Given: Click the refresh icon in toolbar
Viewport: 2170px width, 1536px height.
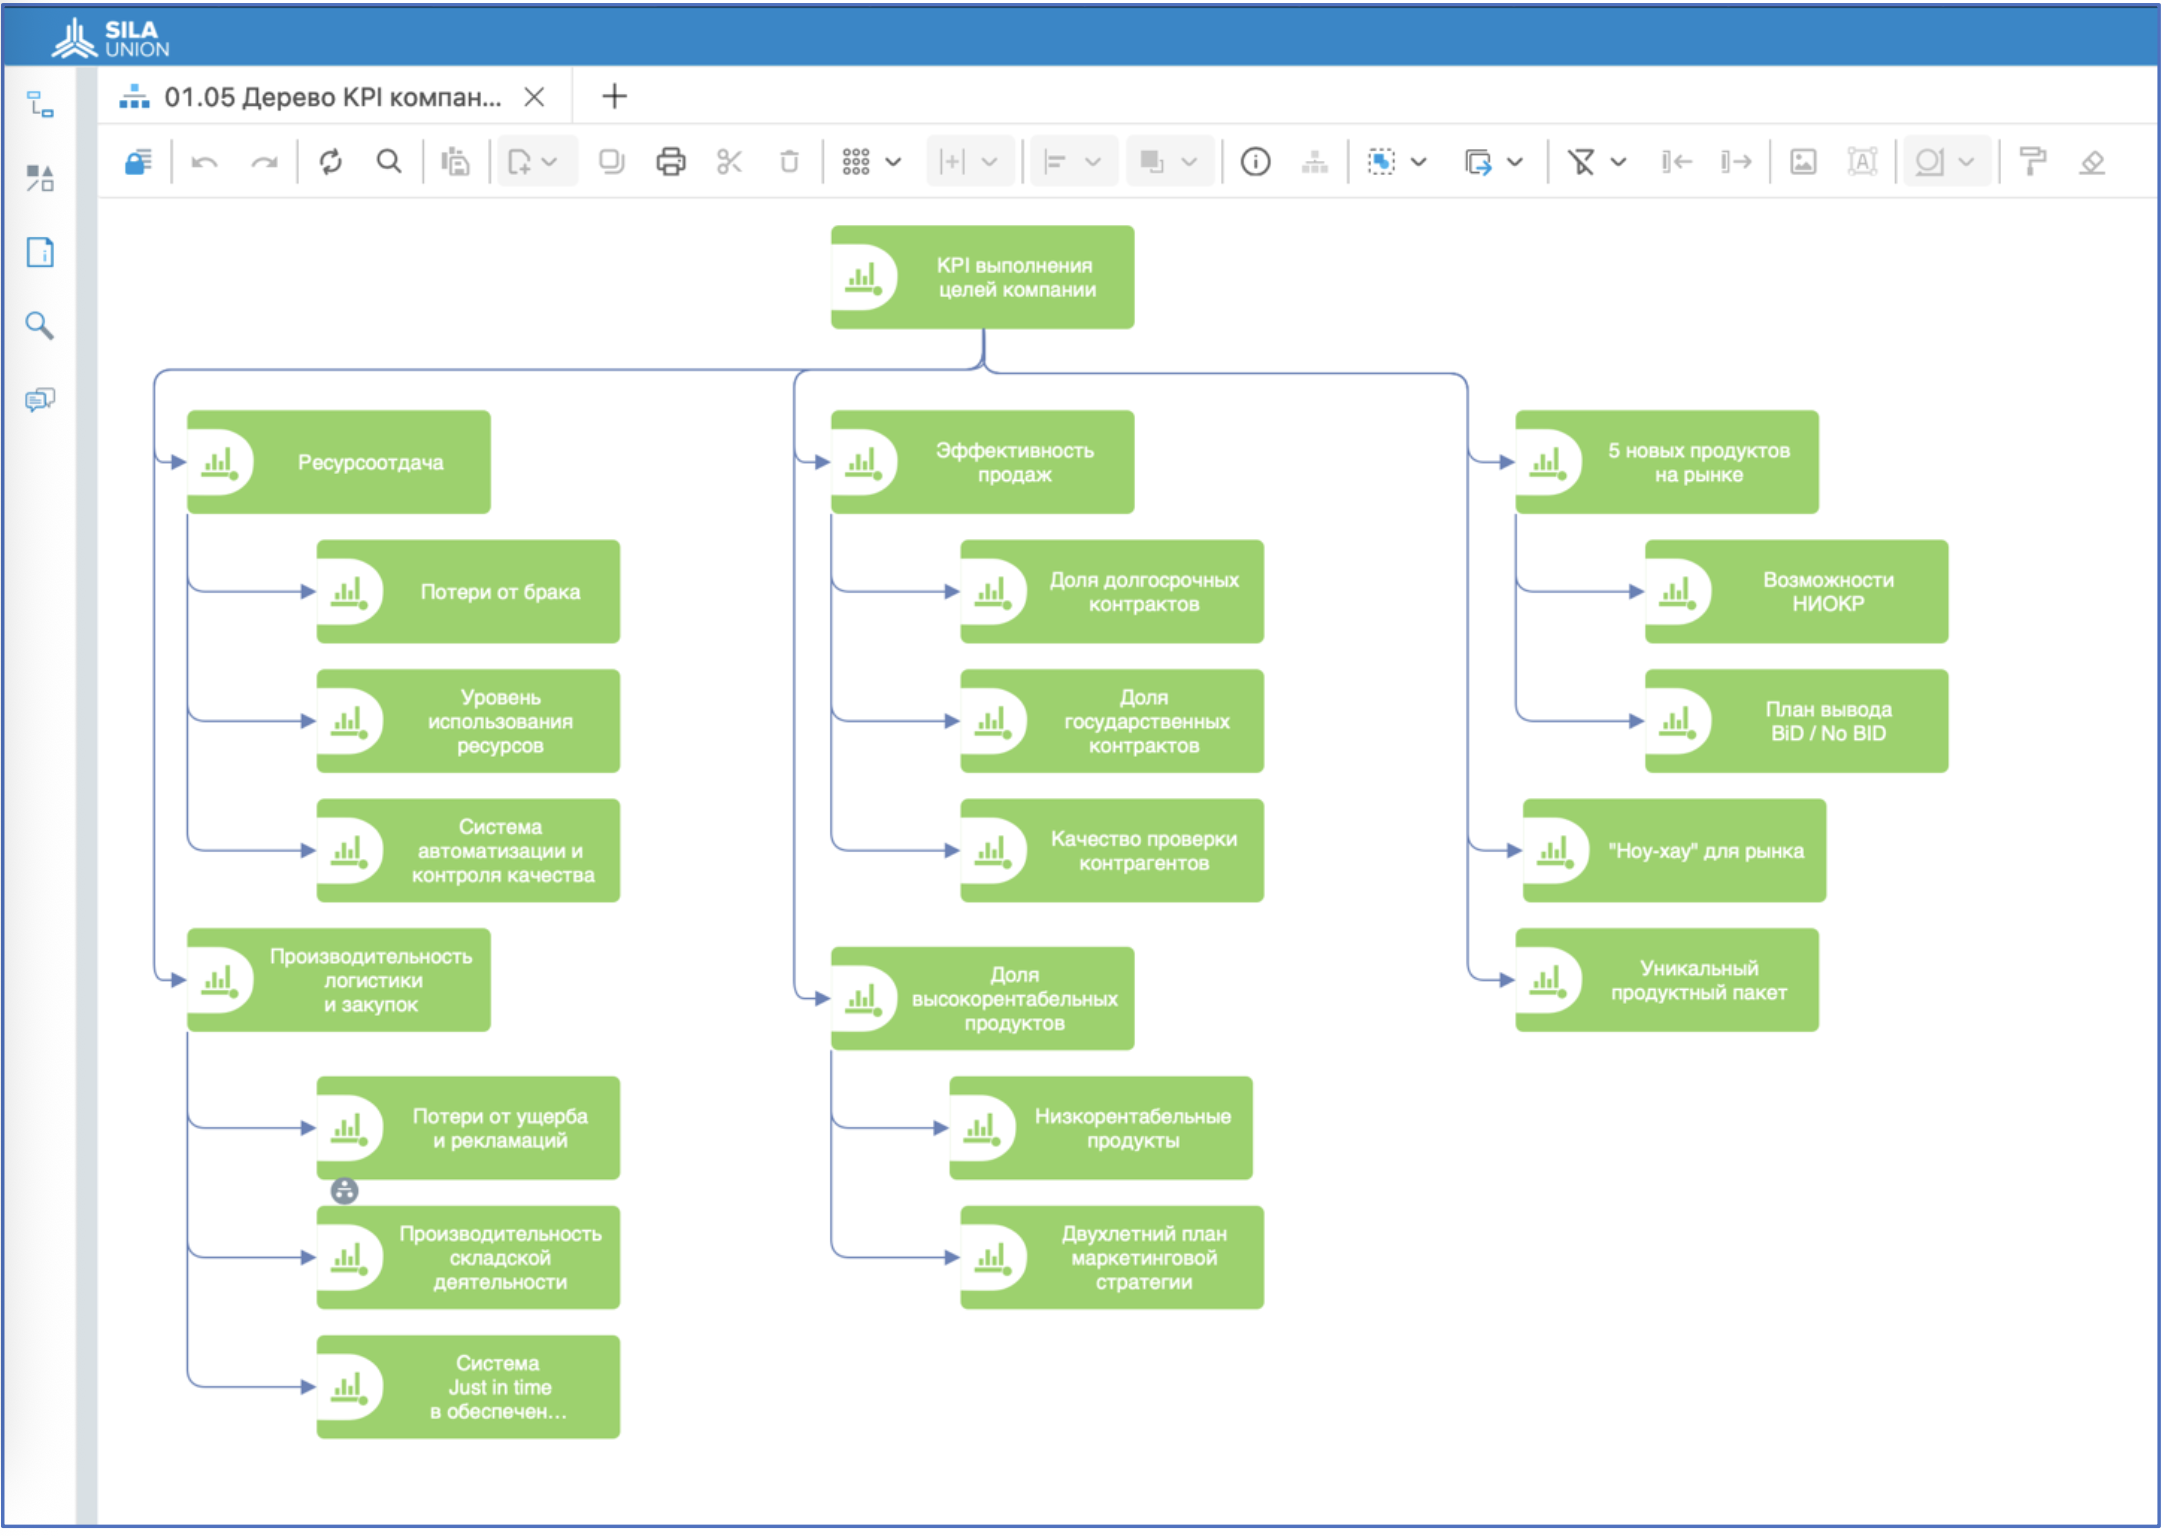Looking at the screenshot, I should (x=331, y=162).
